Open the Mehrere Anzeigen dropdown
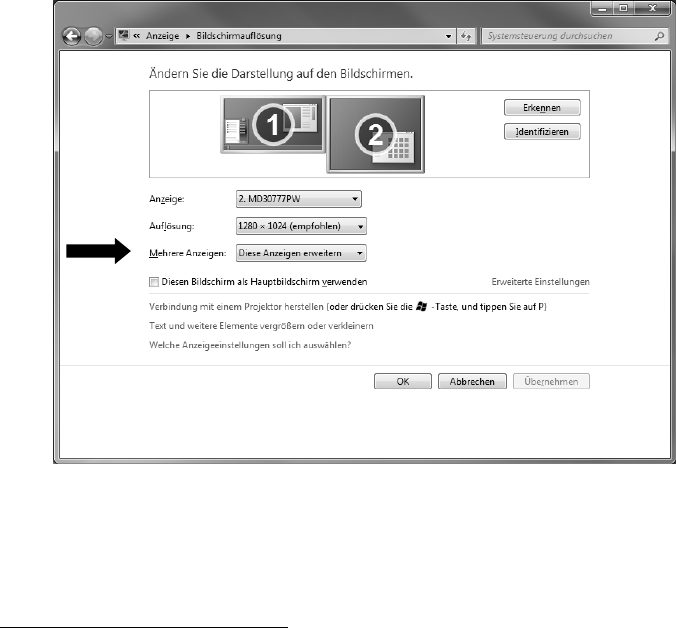This screenshot has height=628, width=676. click(301, 253)
